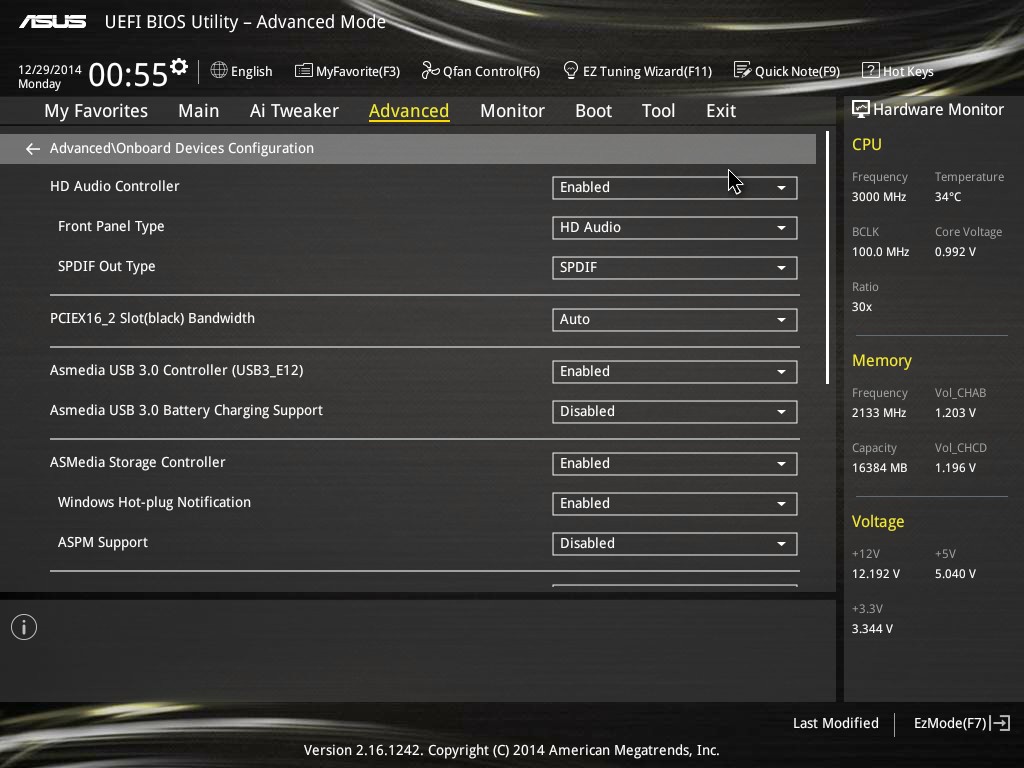
Task: Switch to Main tab
Action: point(199,111)
